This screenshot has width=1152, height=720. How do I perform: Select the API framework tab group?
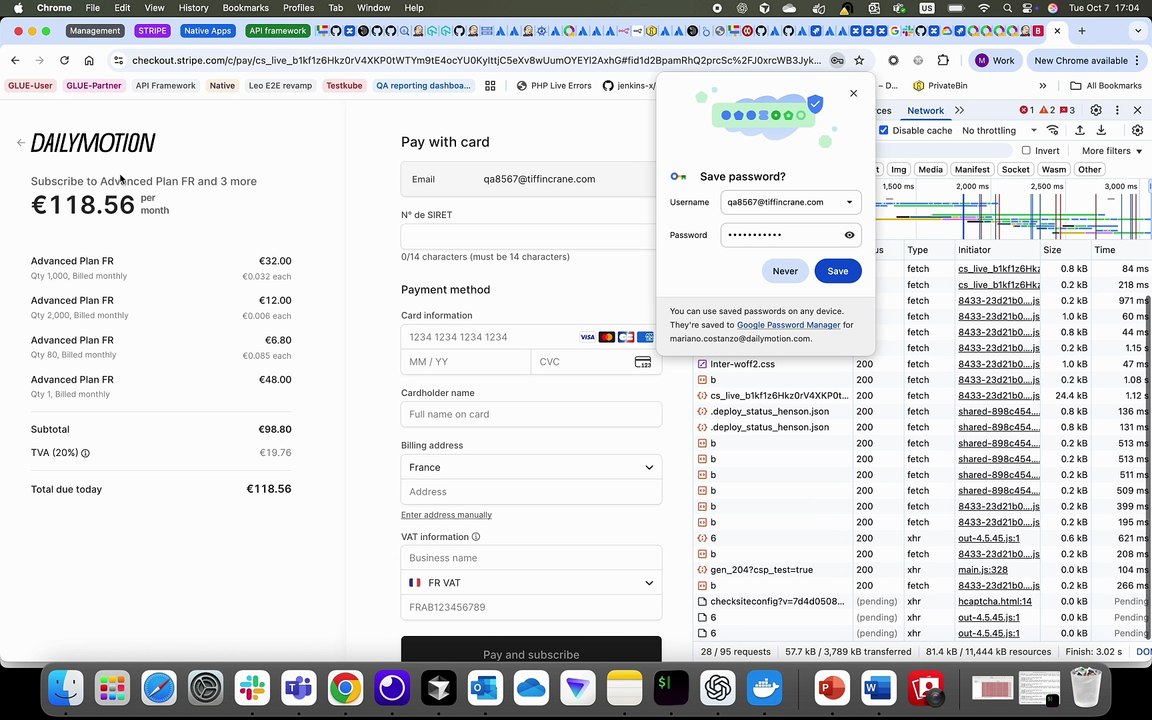277,31
